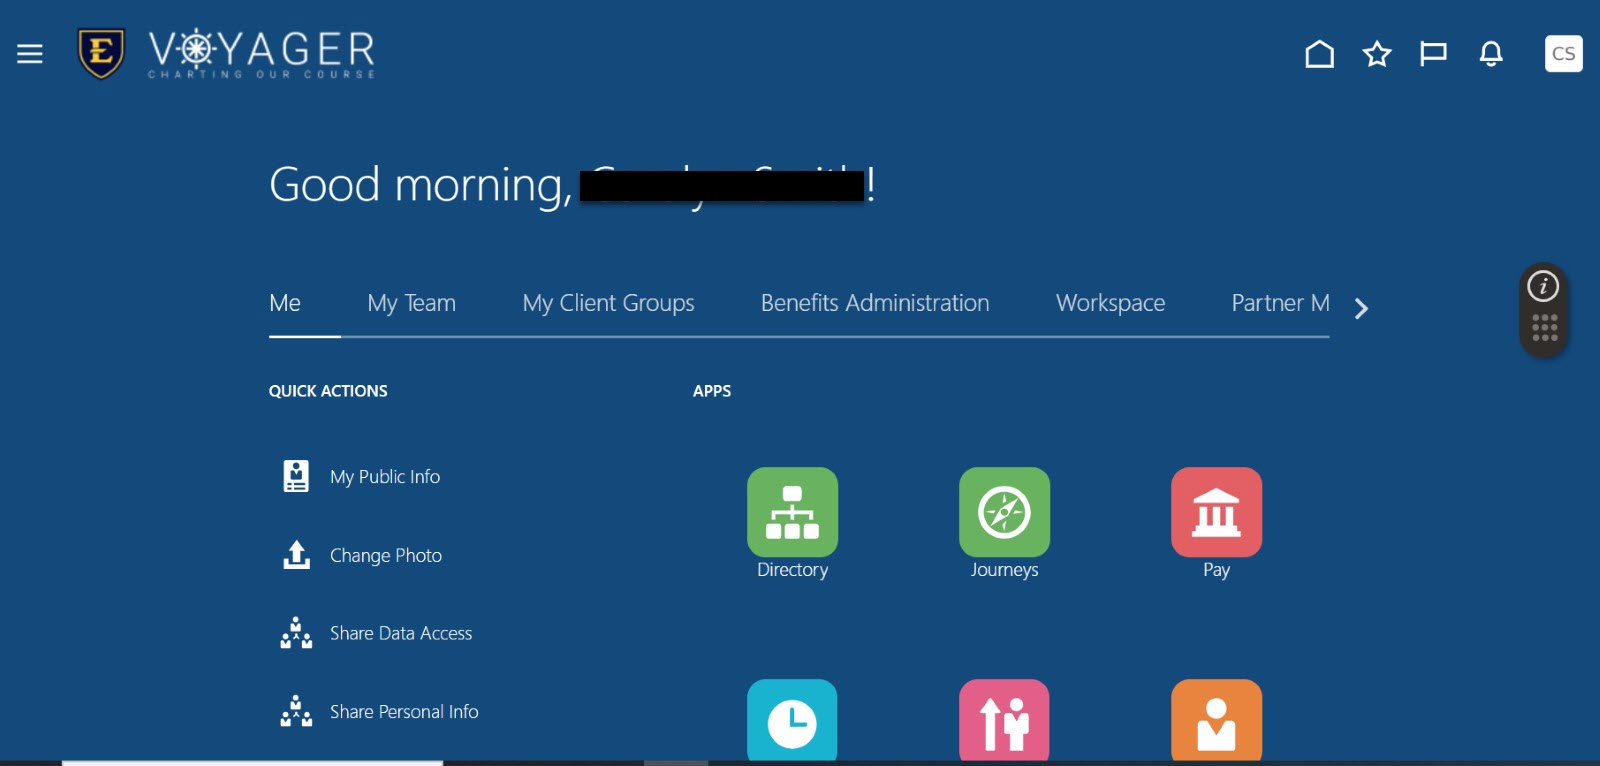Switch to the My Team tab
The width and height of the screenshot is (1600, 766).
click(411, 303)
